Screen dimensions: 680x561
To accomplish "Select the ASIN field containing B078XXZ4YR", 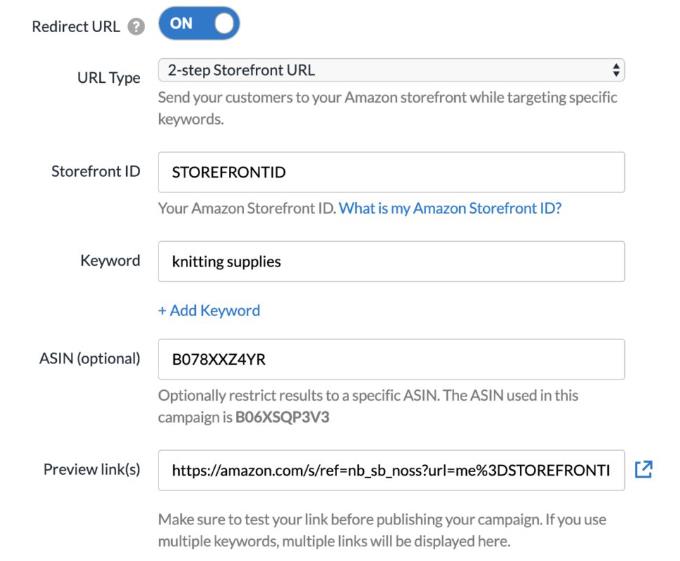I will tap(390, 359).
